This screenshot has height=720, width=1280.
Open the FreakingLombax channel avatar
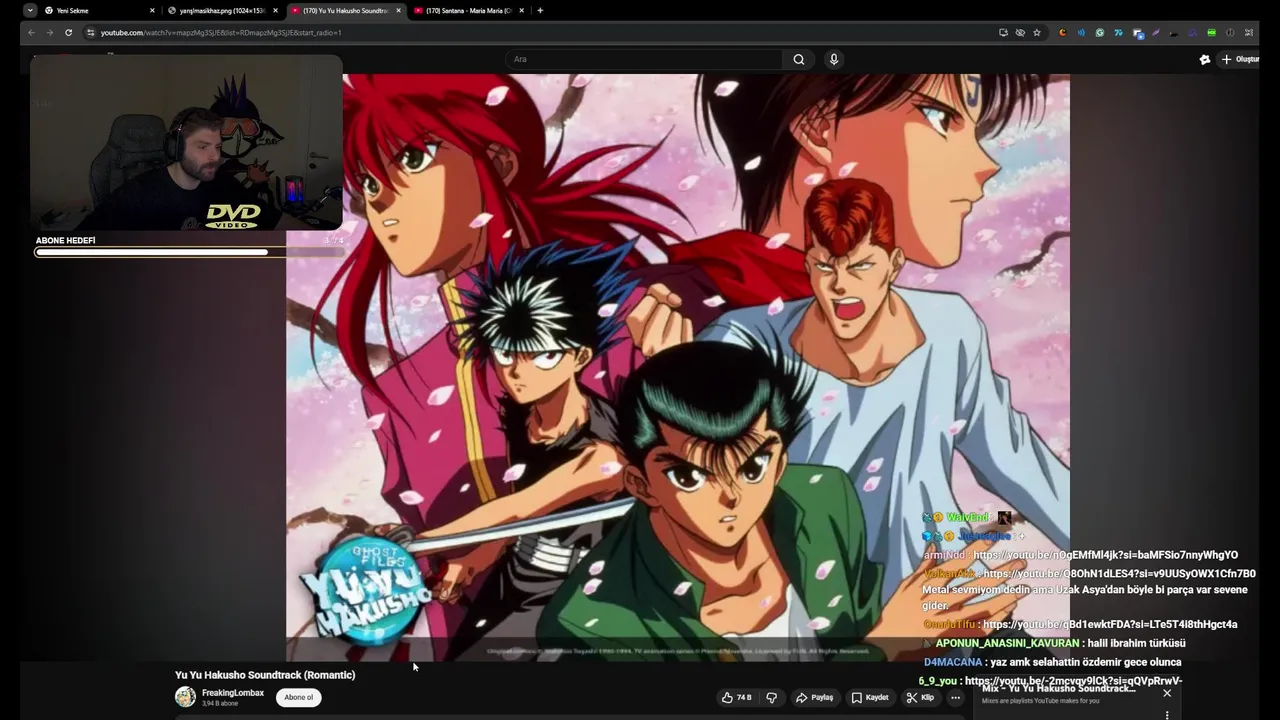coord(185,697)
